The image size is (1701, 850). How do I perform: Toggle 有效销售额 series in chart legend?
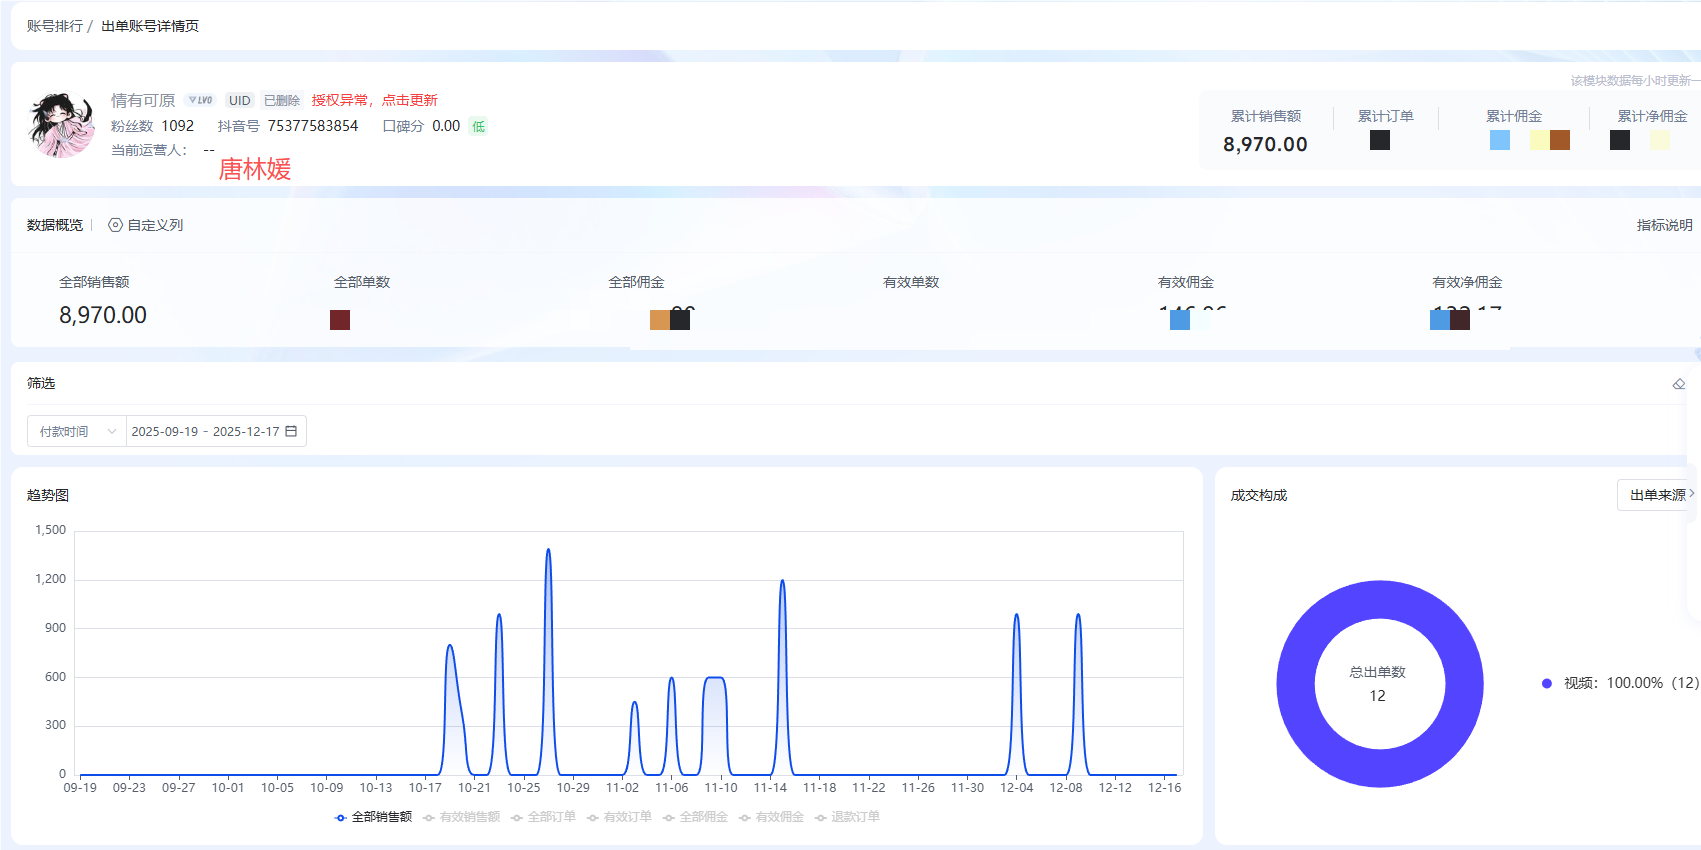[x=461, y=817]
